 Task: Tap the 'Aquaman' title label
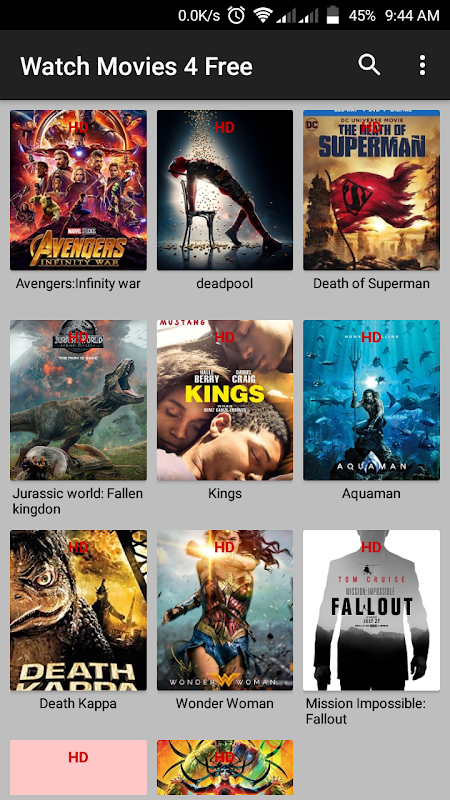(x=371, y=494)
